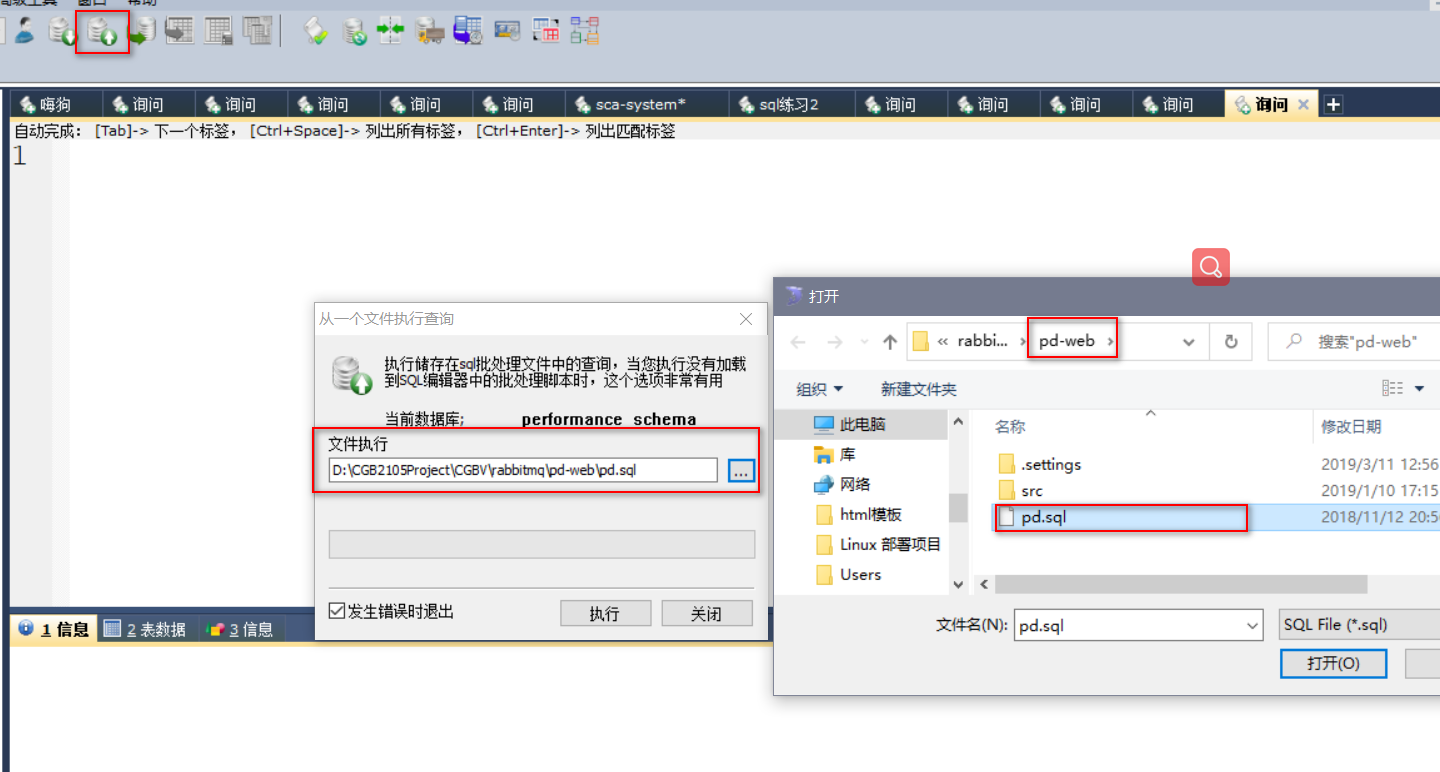Open the 3 信息 result tab
The height and width of the screenshot is (772, 1440).
coord(240,629)
